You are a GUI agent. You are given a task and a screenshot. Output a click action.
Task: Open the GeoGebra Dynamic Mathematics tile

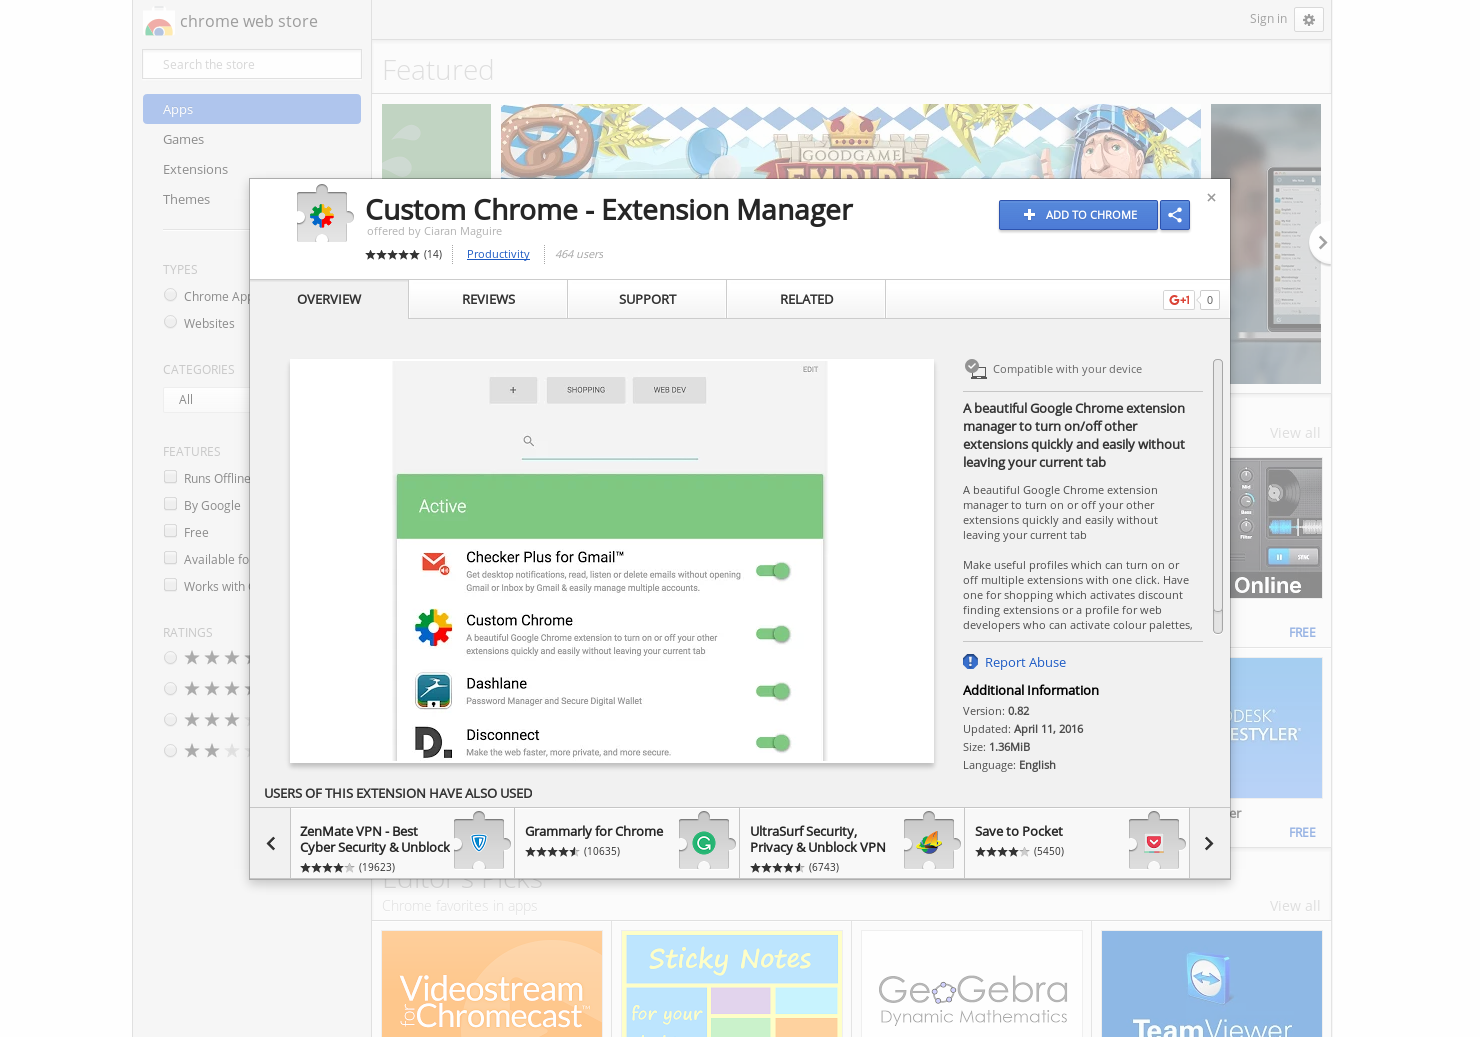(972, 984)
